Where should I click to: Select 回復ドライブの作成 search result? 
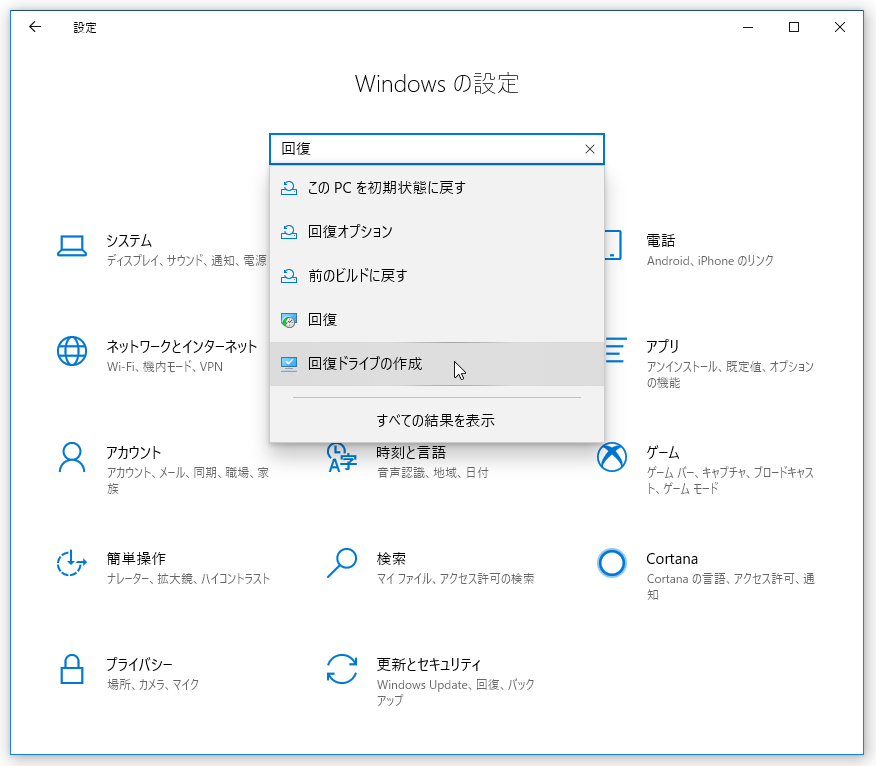click(x=437, y=364)
